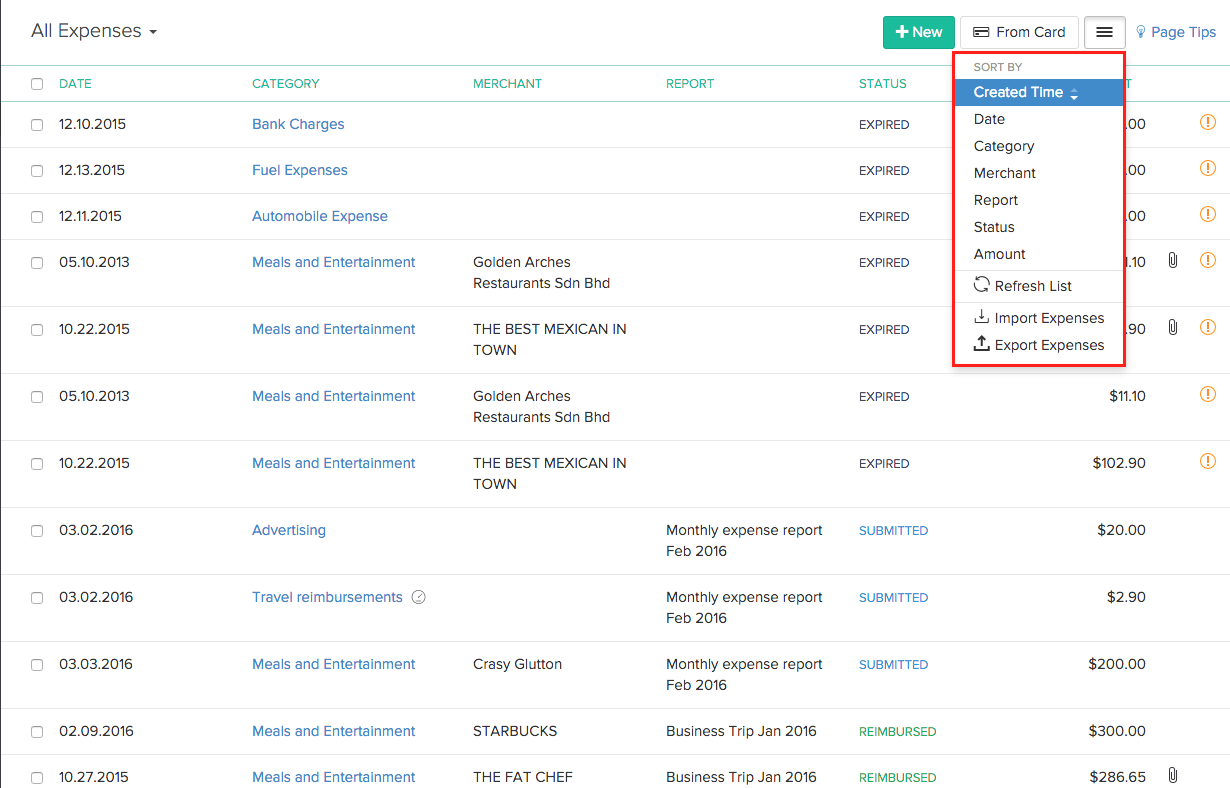
Task: Click the Import Expenses download icon
Action: click(982, 317)
